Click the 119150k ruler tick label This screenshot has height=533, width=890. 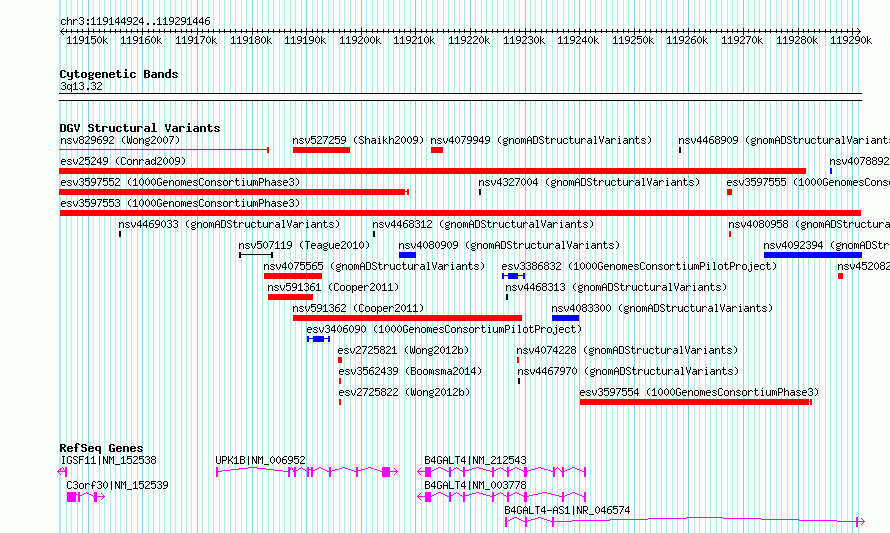(x=87, y=40)
